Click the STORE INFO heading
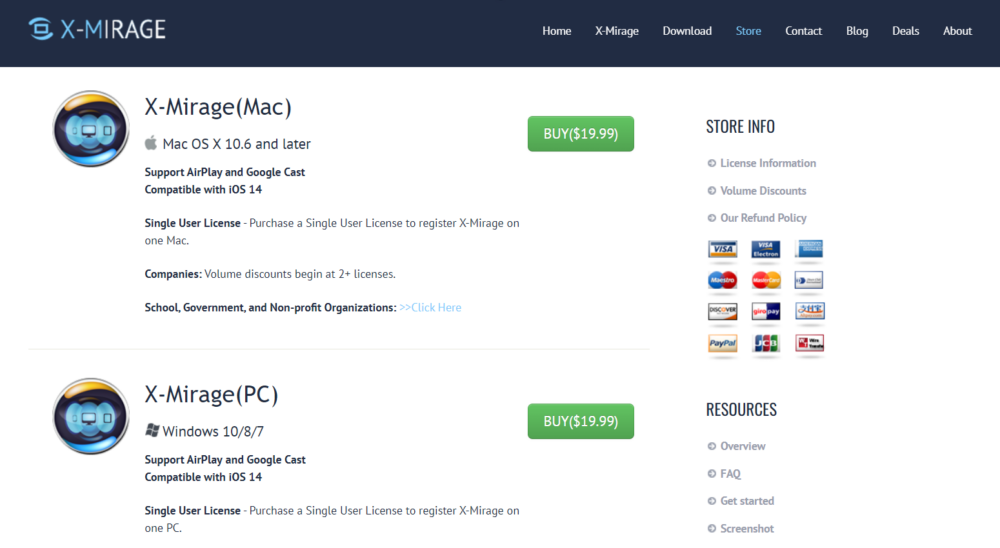This screenshot has height=548, width=1000. coord(740,126)
